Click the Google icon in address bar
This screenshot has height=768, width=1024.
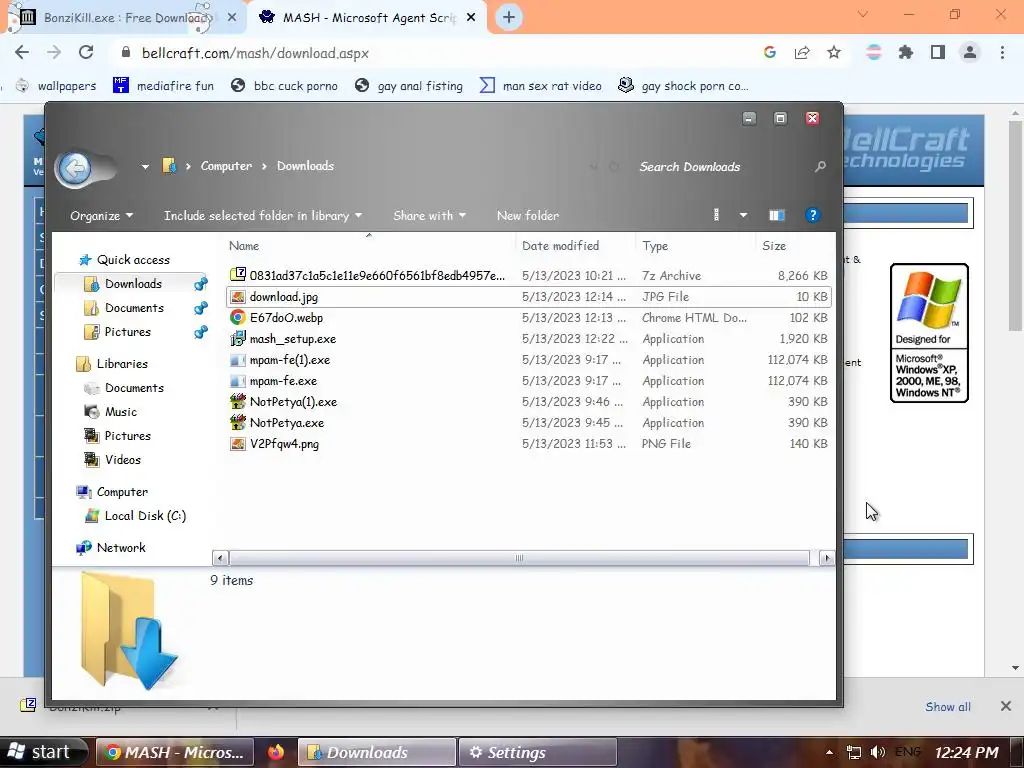[770, 52]
